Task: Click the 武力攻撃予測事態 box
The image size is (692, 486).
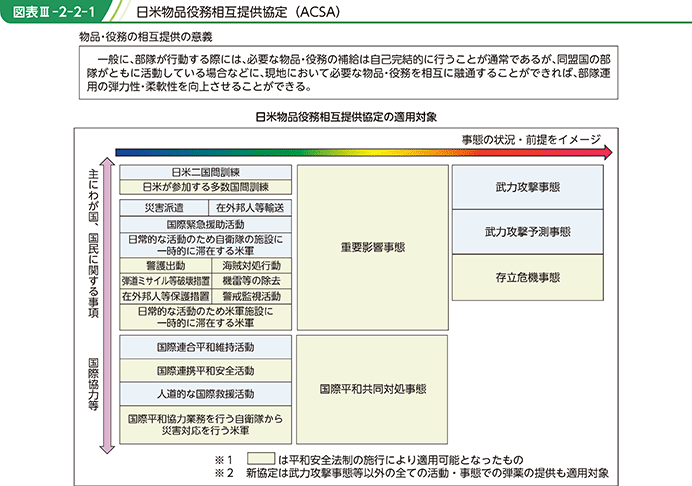Action: 528,232
